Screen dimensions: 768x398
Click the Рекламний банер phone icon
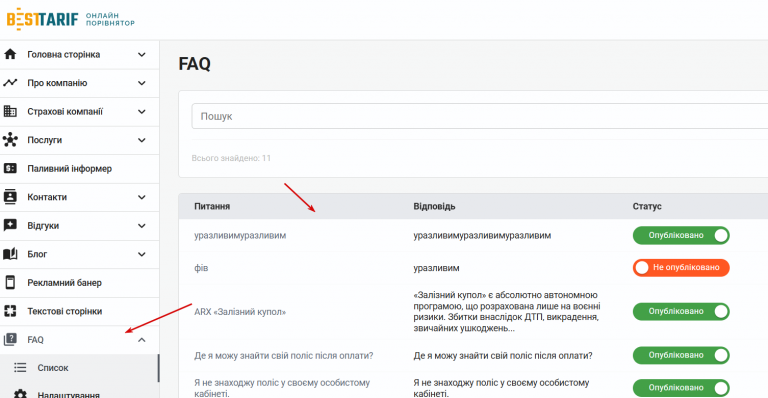tap(10, 282)
